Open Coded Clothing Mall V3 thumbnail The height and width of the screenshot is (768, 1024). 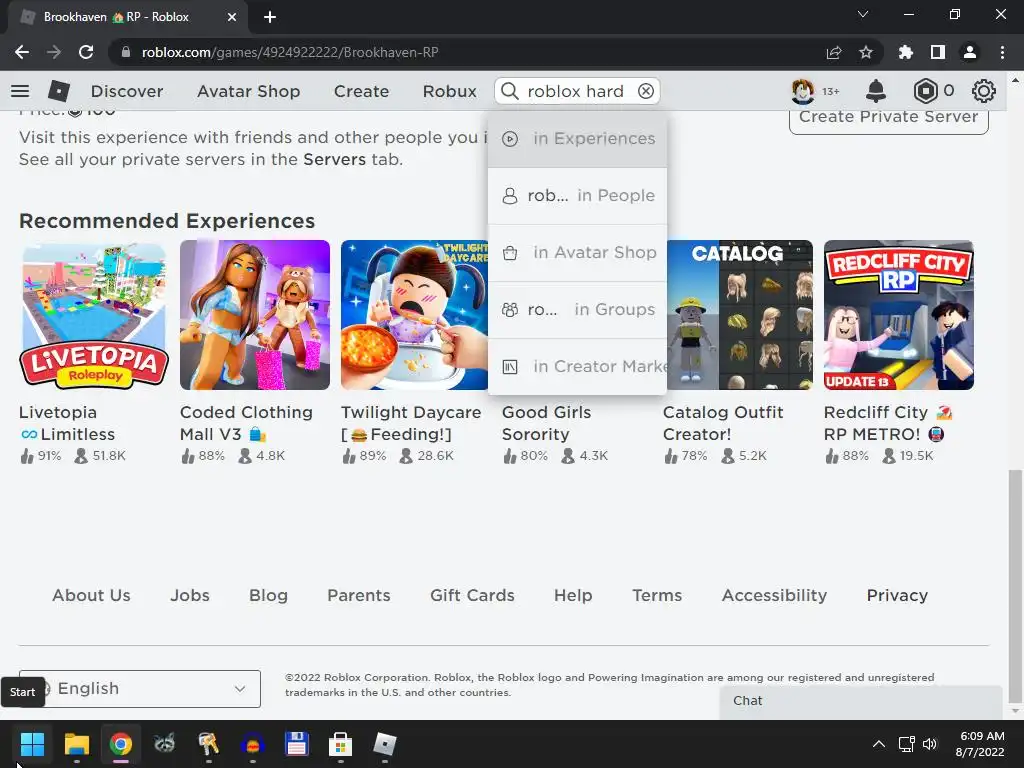pos(255,315)
